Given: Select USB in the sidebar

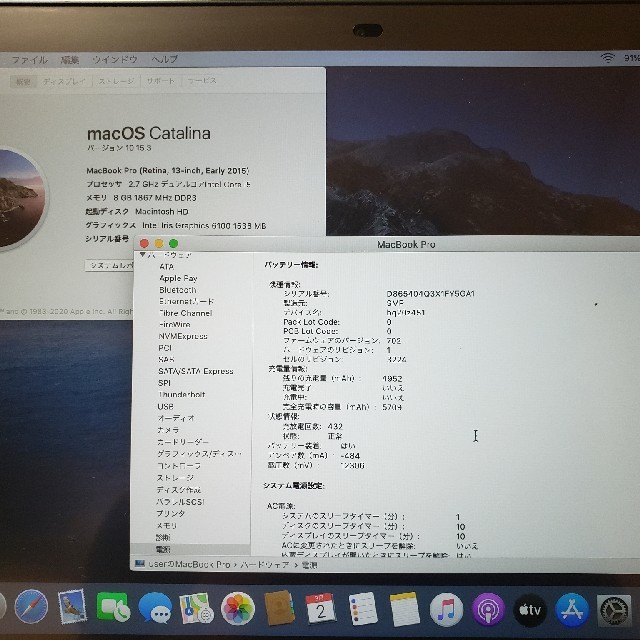Looking at the screenshot, I should click(x=165, y=407).
